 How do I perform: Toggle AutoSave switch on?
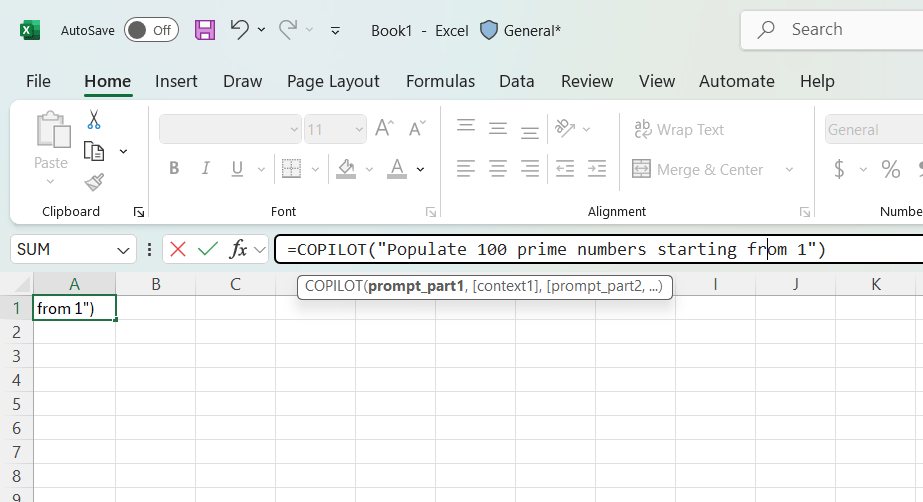click(x=151, y=30)
